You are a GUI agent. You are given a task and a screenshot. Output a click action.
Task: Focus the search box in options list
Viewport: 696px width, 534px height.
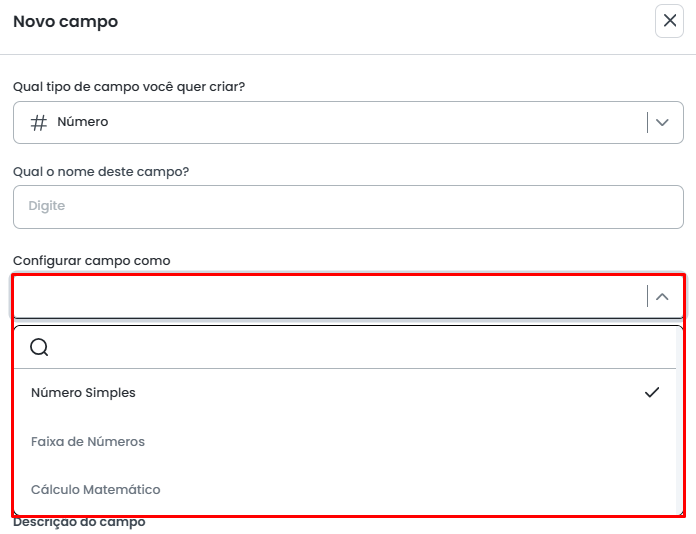pyautogui.click(x=360, y=347)
